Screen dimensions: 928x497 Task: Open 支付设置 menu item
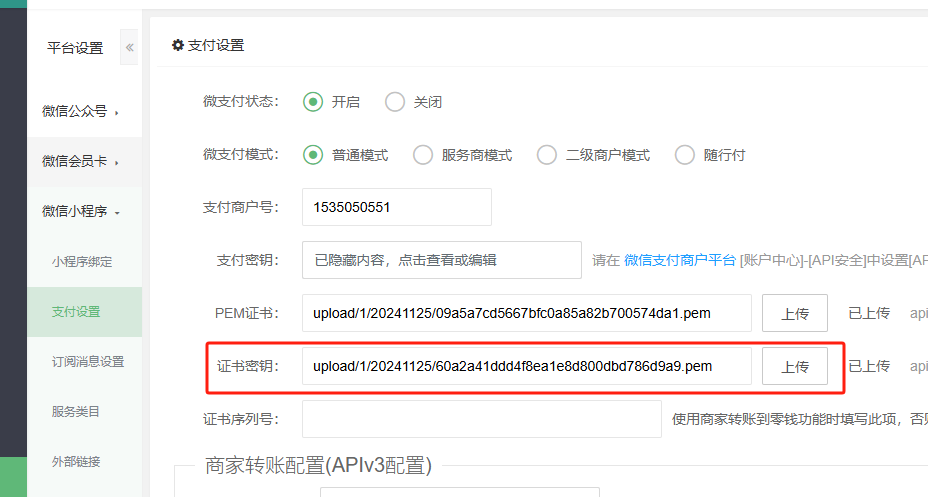76,312
